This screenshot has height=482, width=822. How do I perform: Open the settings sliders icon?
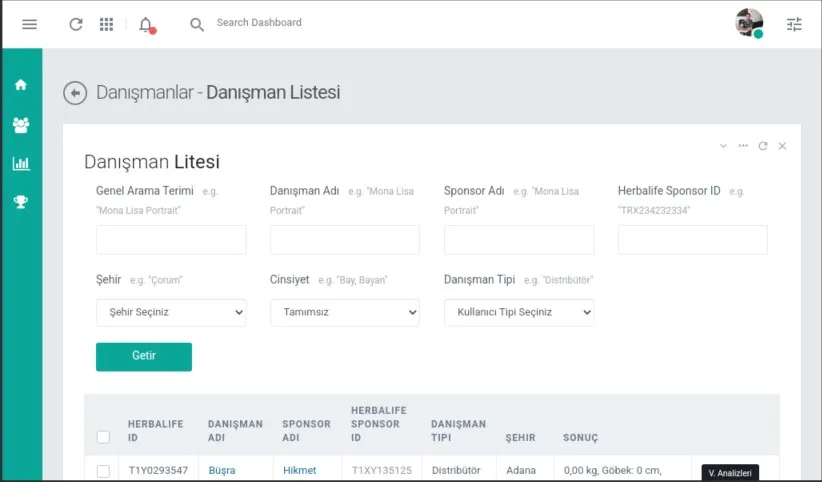pos(794,24)
